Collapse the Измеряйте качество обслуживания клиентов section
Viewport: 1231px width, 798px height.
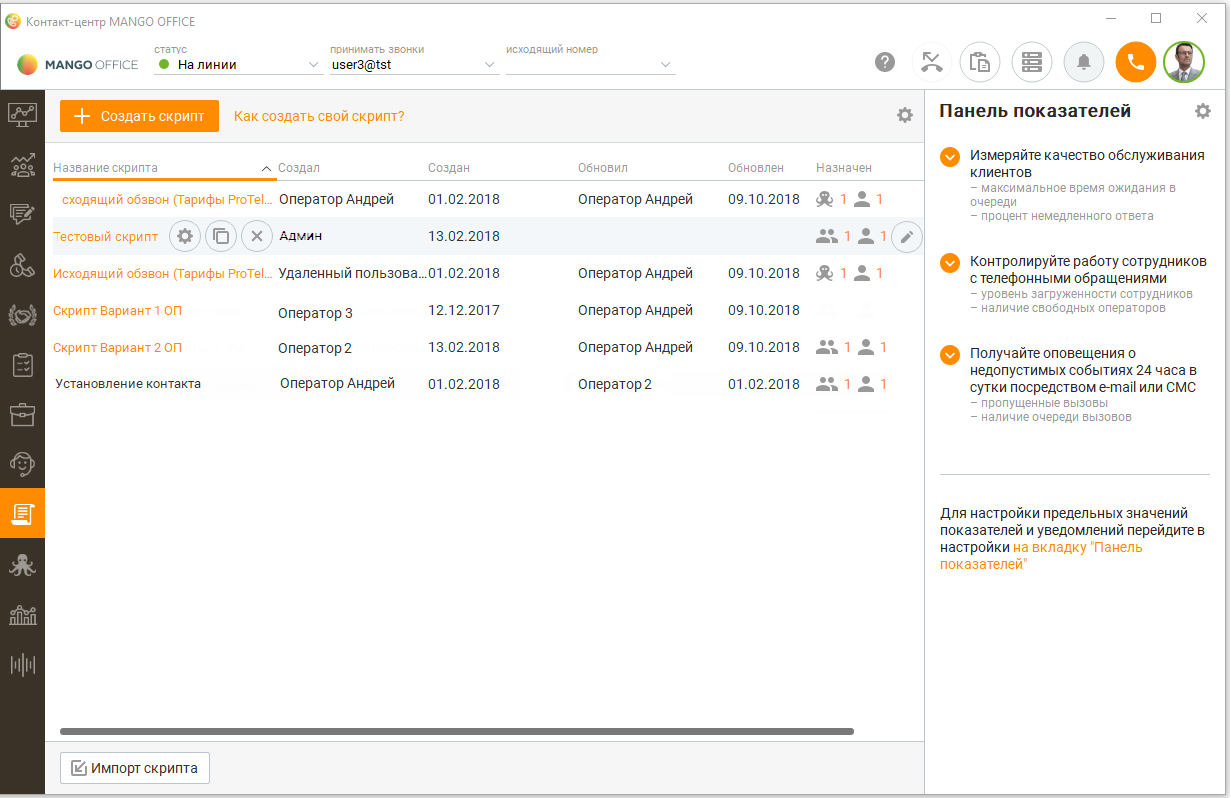click(950, 157)
